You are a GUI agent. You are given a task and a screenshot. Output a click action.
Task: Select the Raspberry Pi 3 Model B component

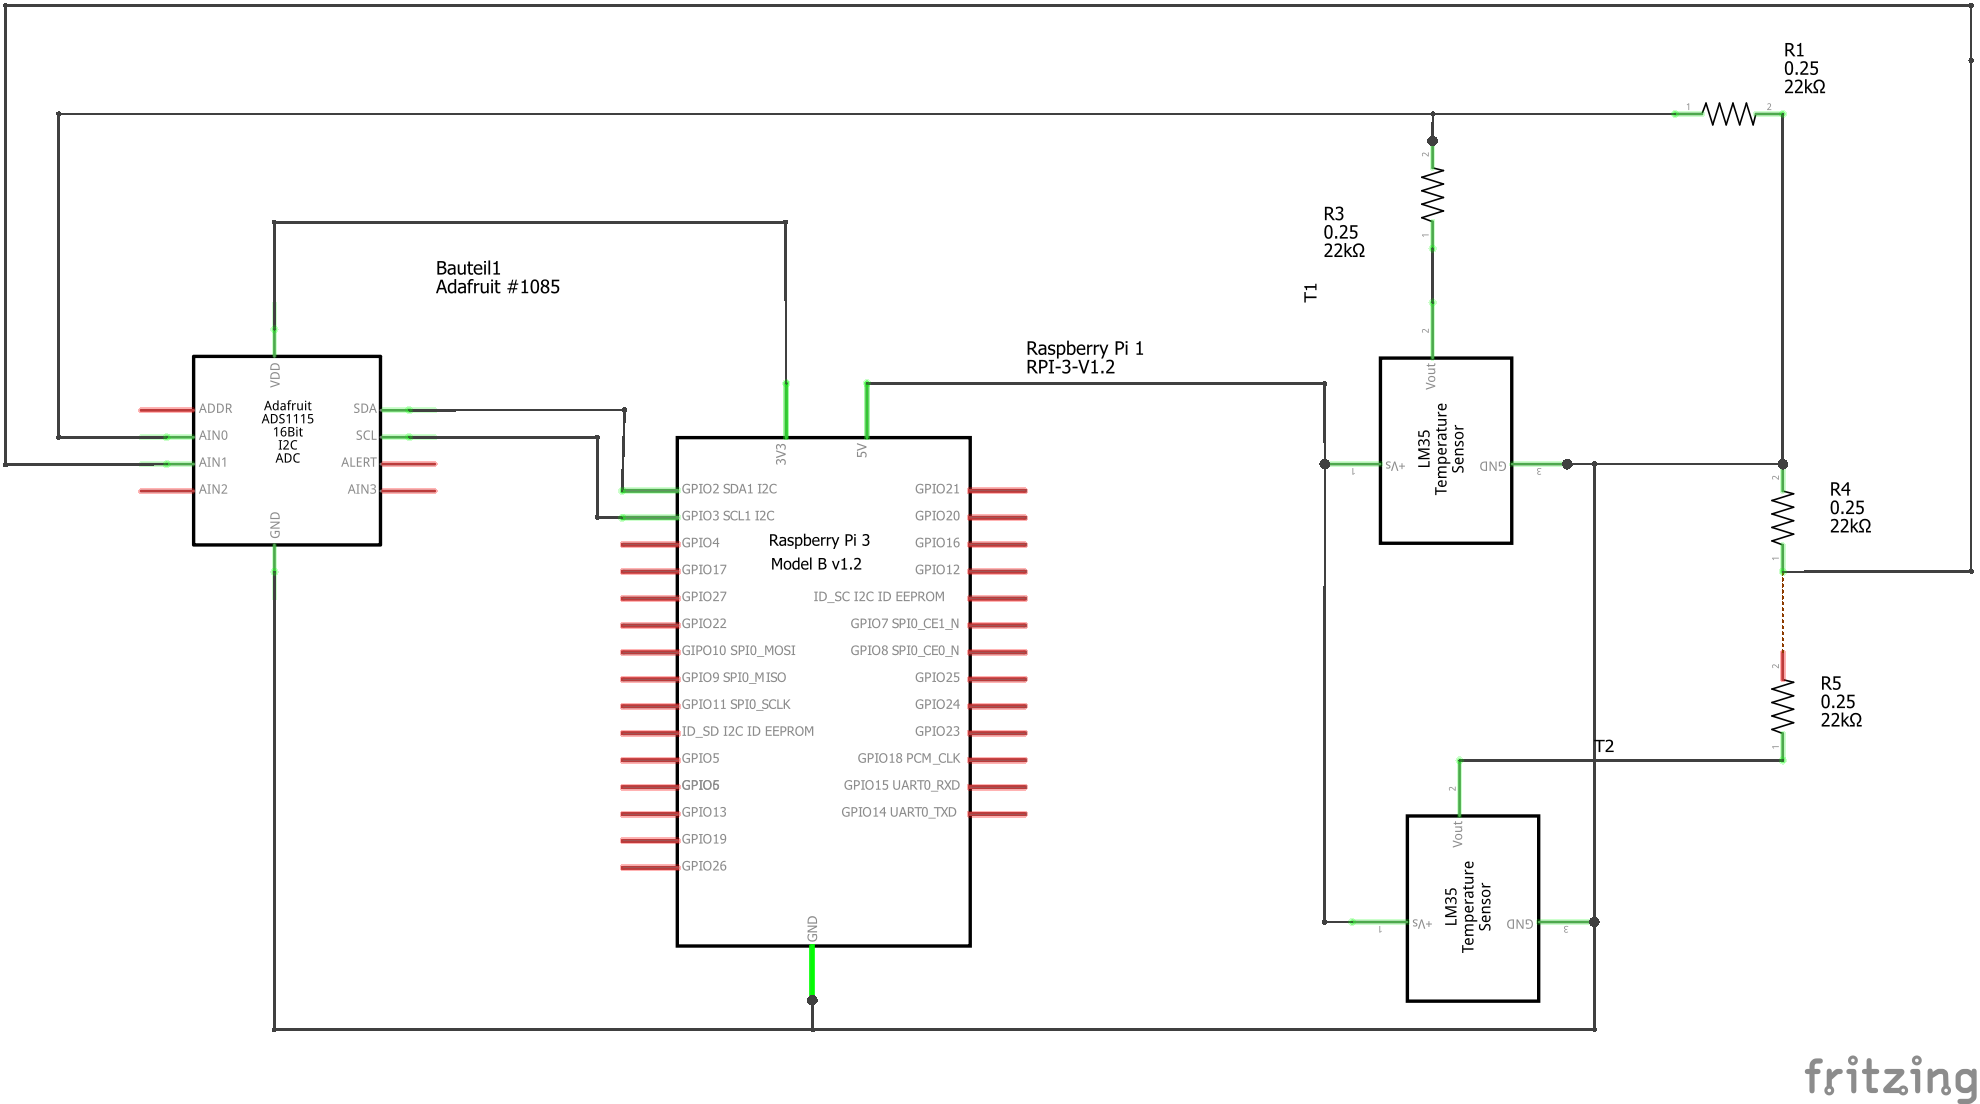pyautogui.click(x=823, y=691)
